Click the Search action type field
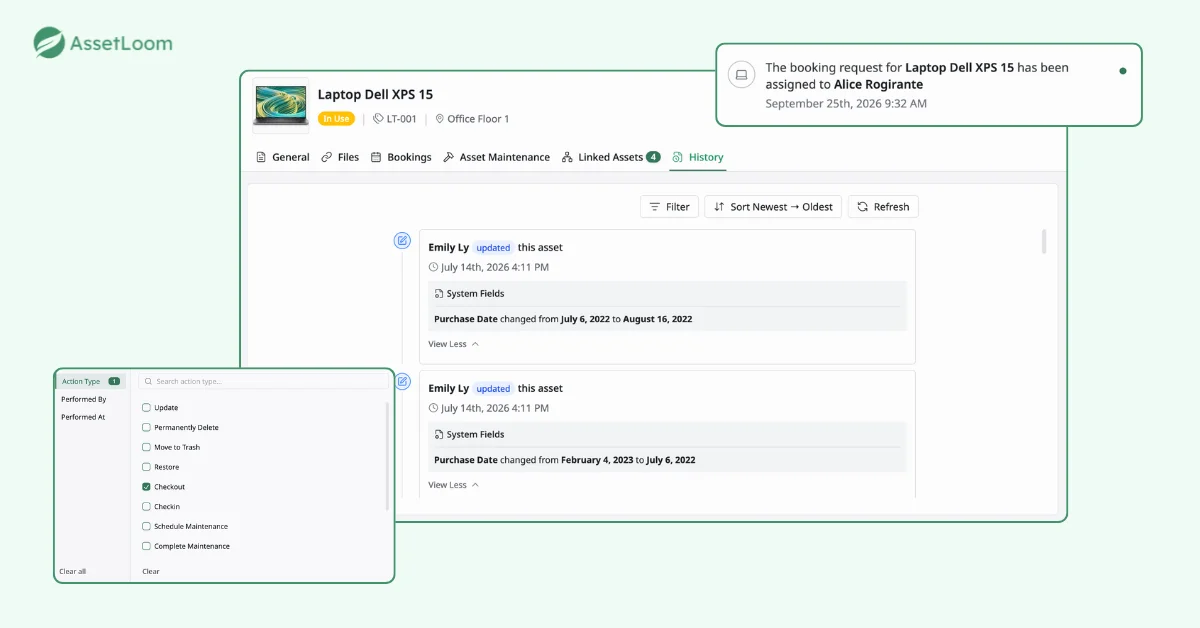 (263, 381)
